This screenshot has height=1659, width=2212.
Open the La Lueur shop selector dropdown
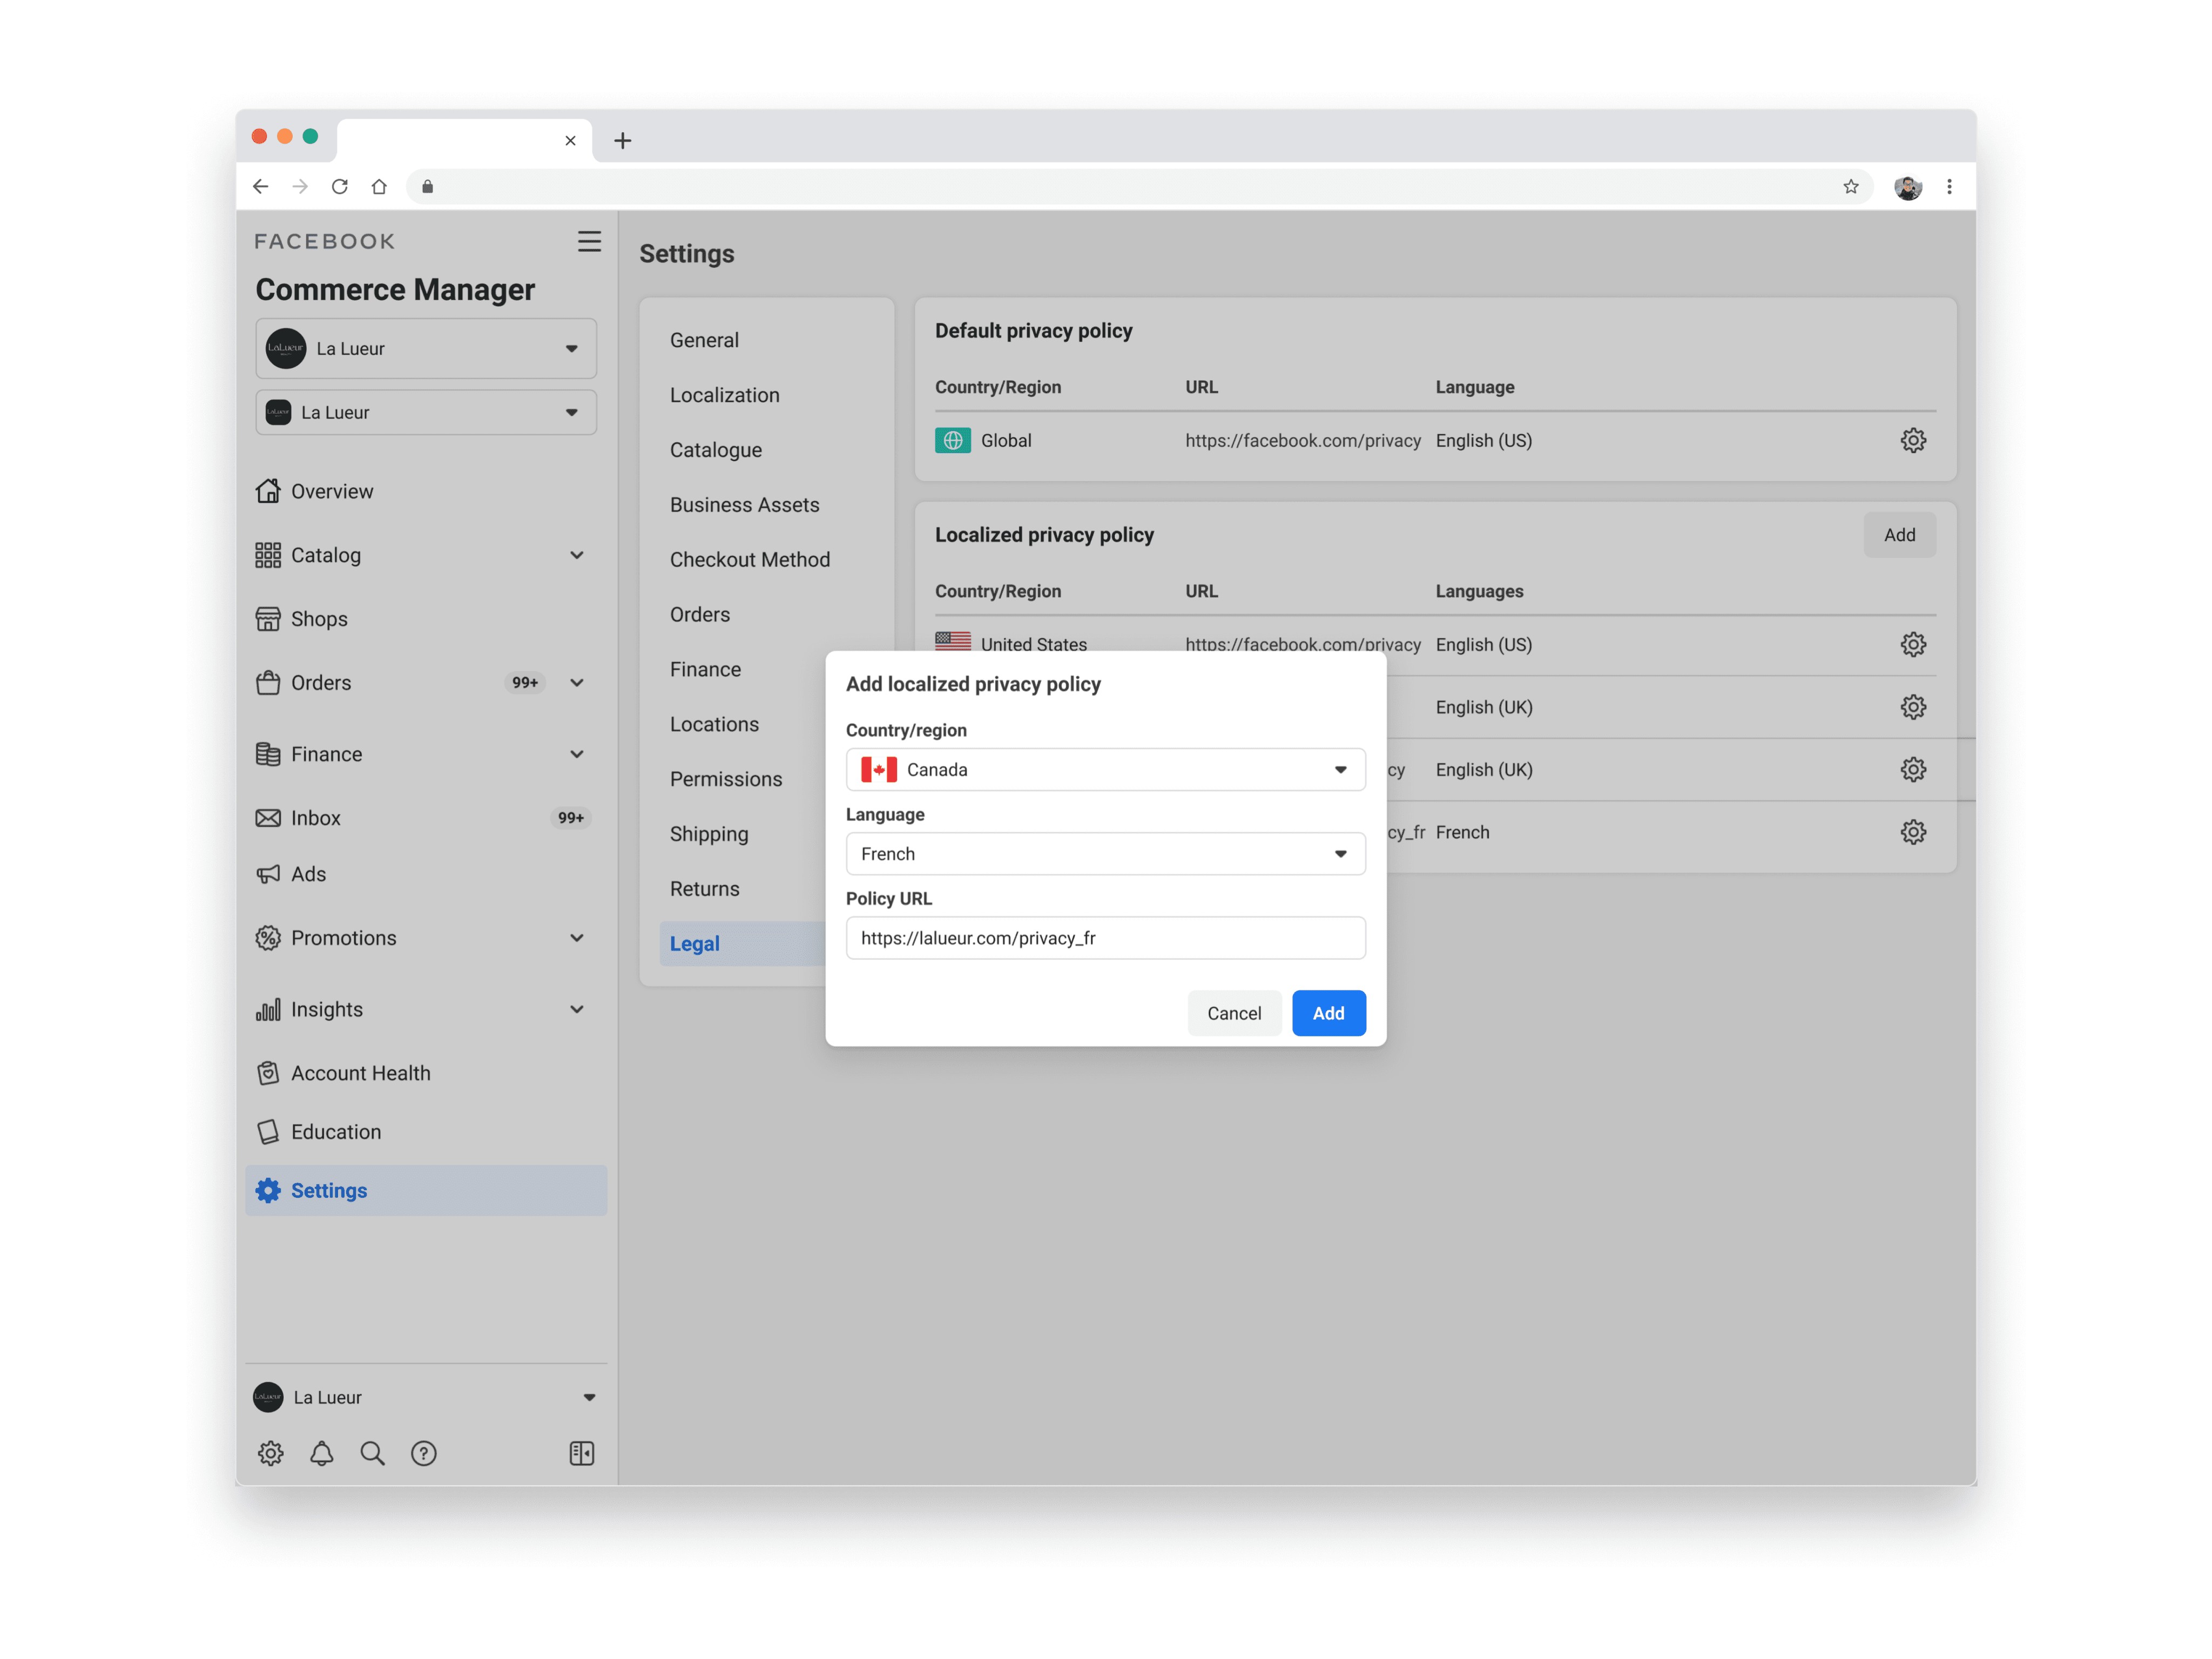(x=426, y=413)
